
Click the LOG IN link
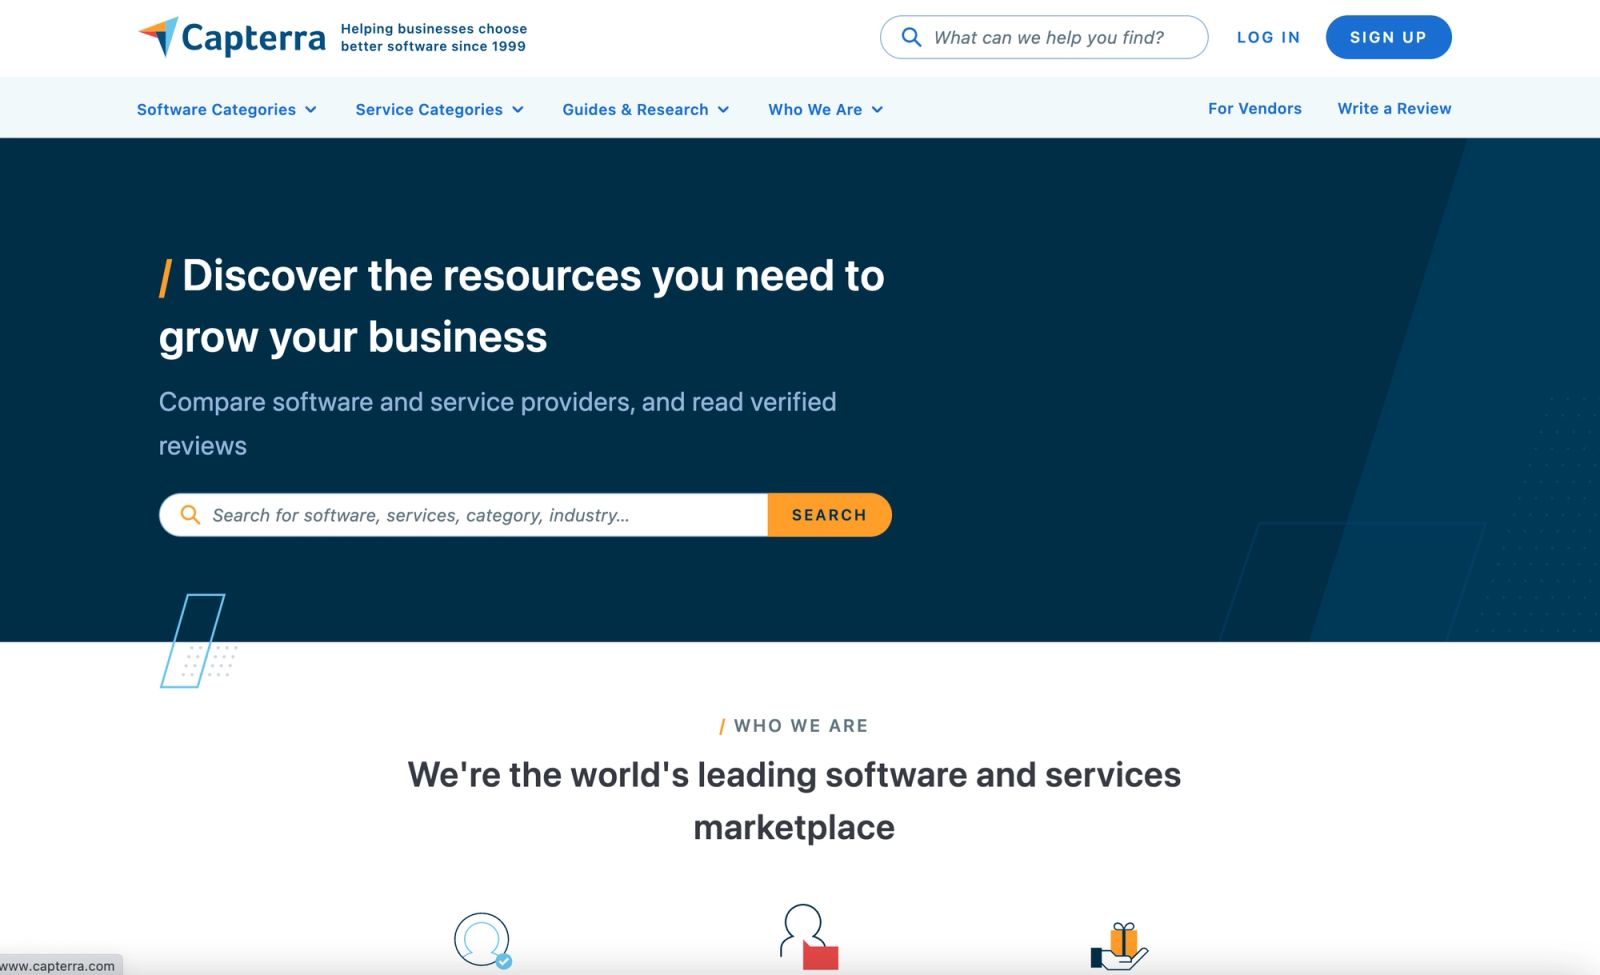tap(1268, 37)
